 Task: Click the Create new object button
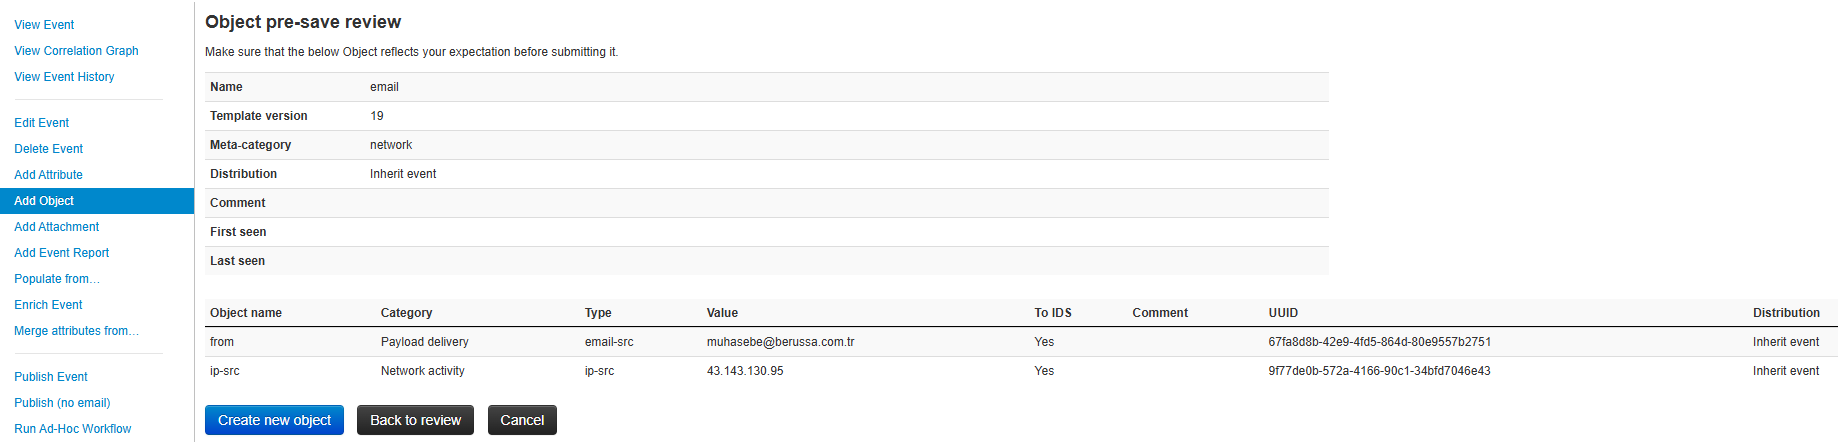(274, 420)
